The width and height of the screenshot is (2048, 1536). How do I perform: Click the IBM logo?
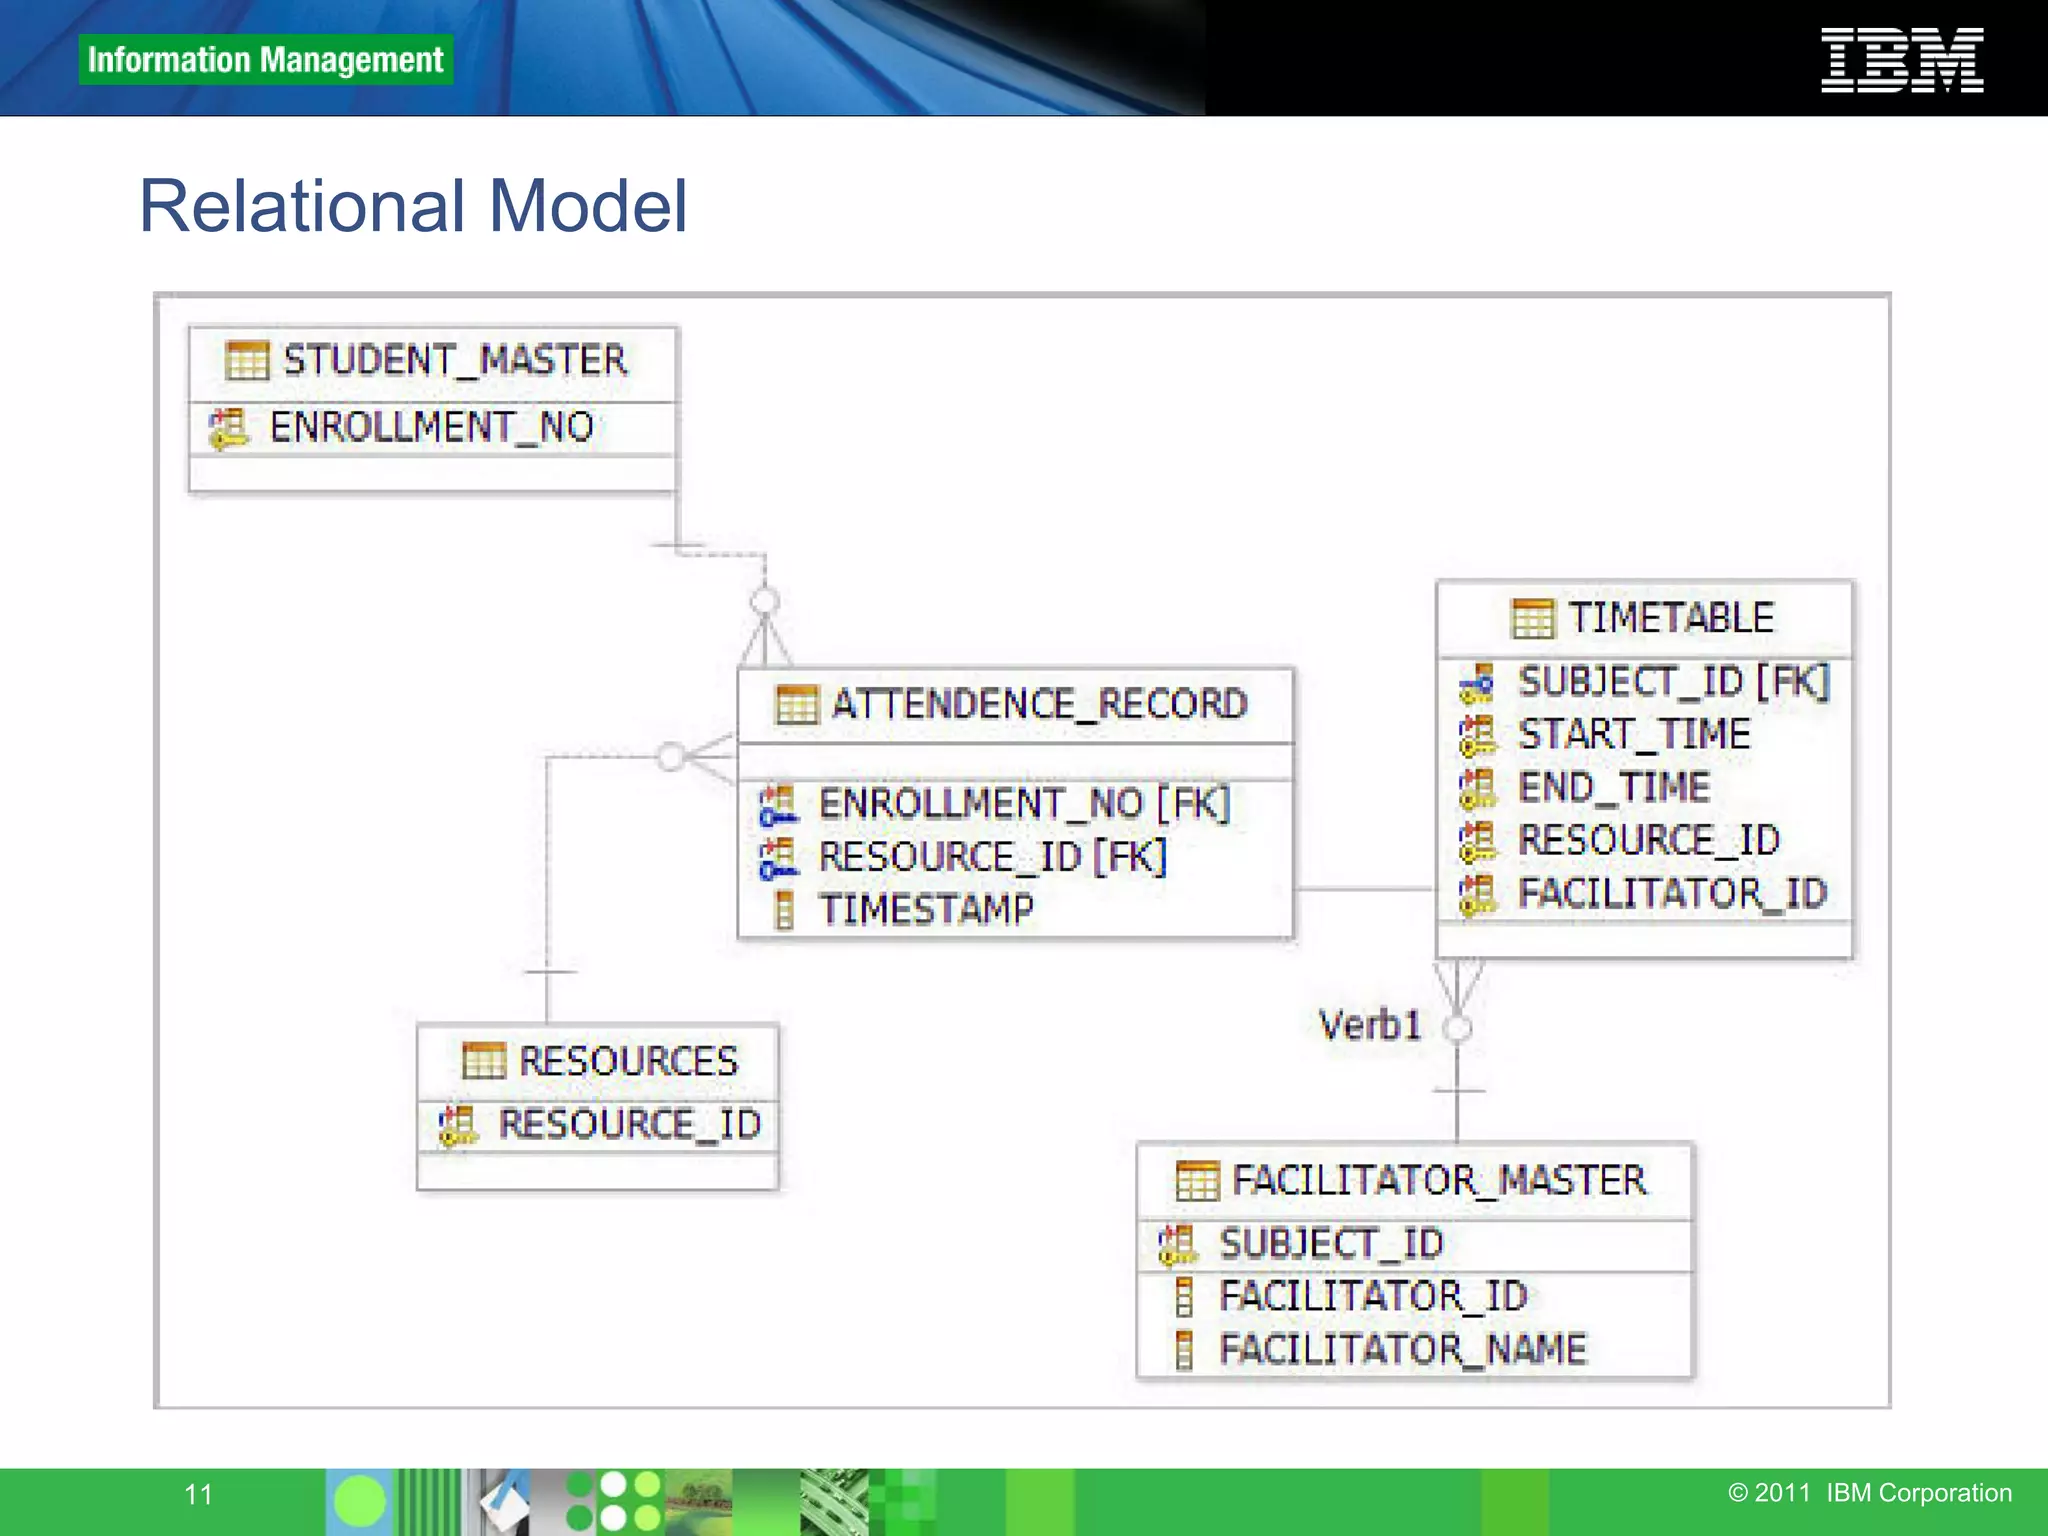click(1902, 60)
